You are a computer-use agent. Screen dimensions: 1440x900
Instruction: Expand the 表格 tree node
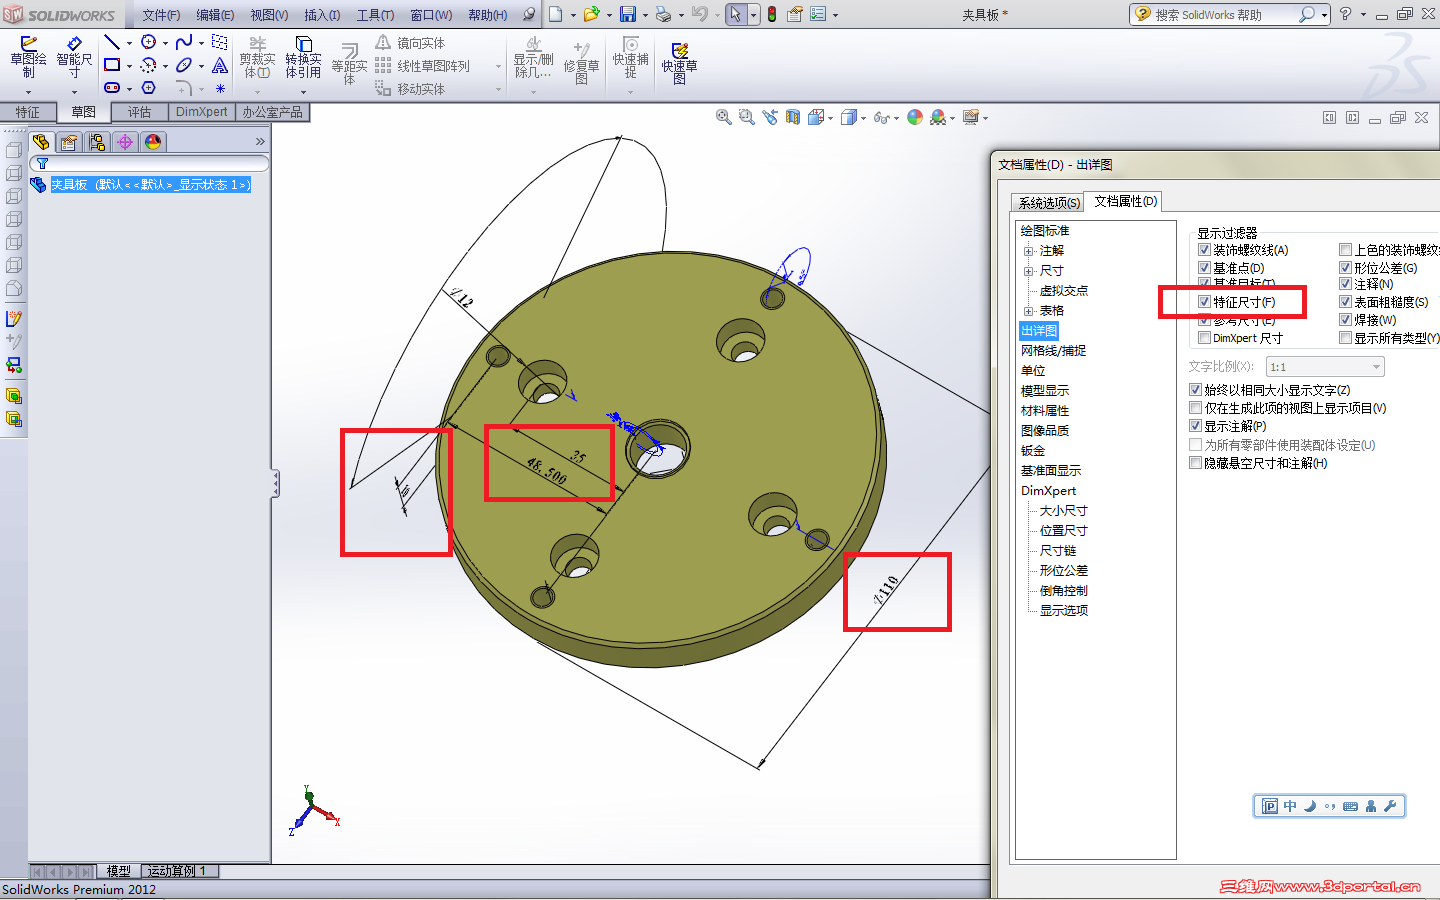(x=1028, y=311)
